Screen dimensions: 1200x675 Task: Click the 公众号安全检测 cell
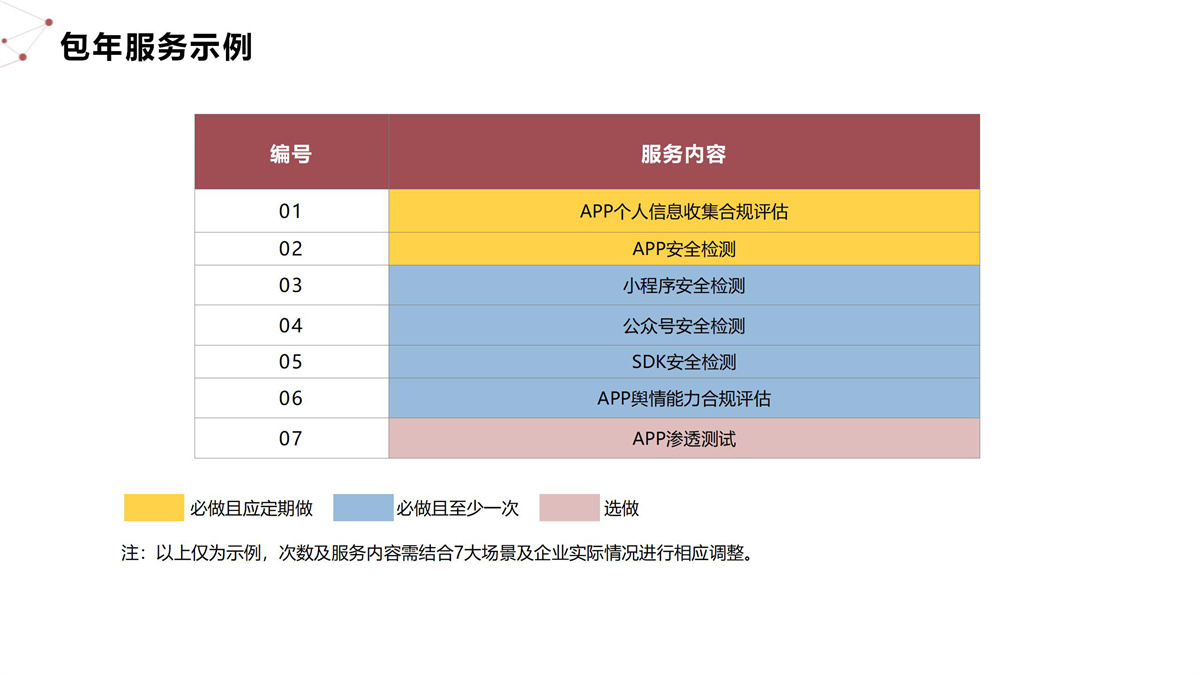(683, 326)
